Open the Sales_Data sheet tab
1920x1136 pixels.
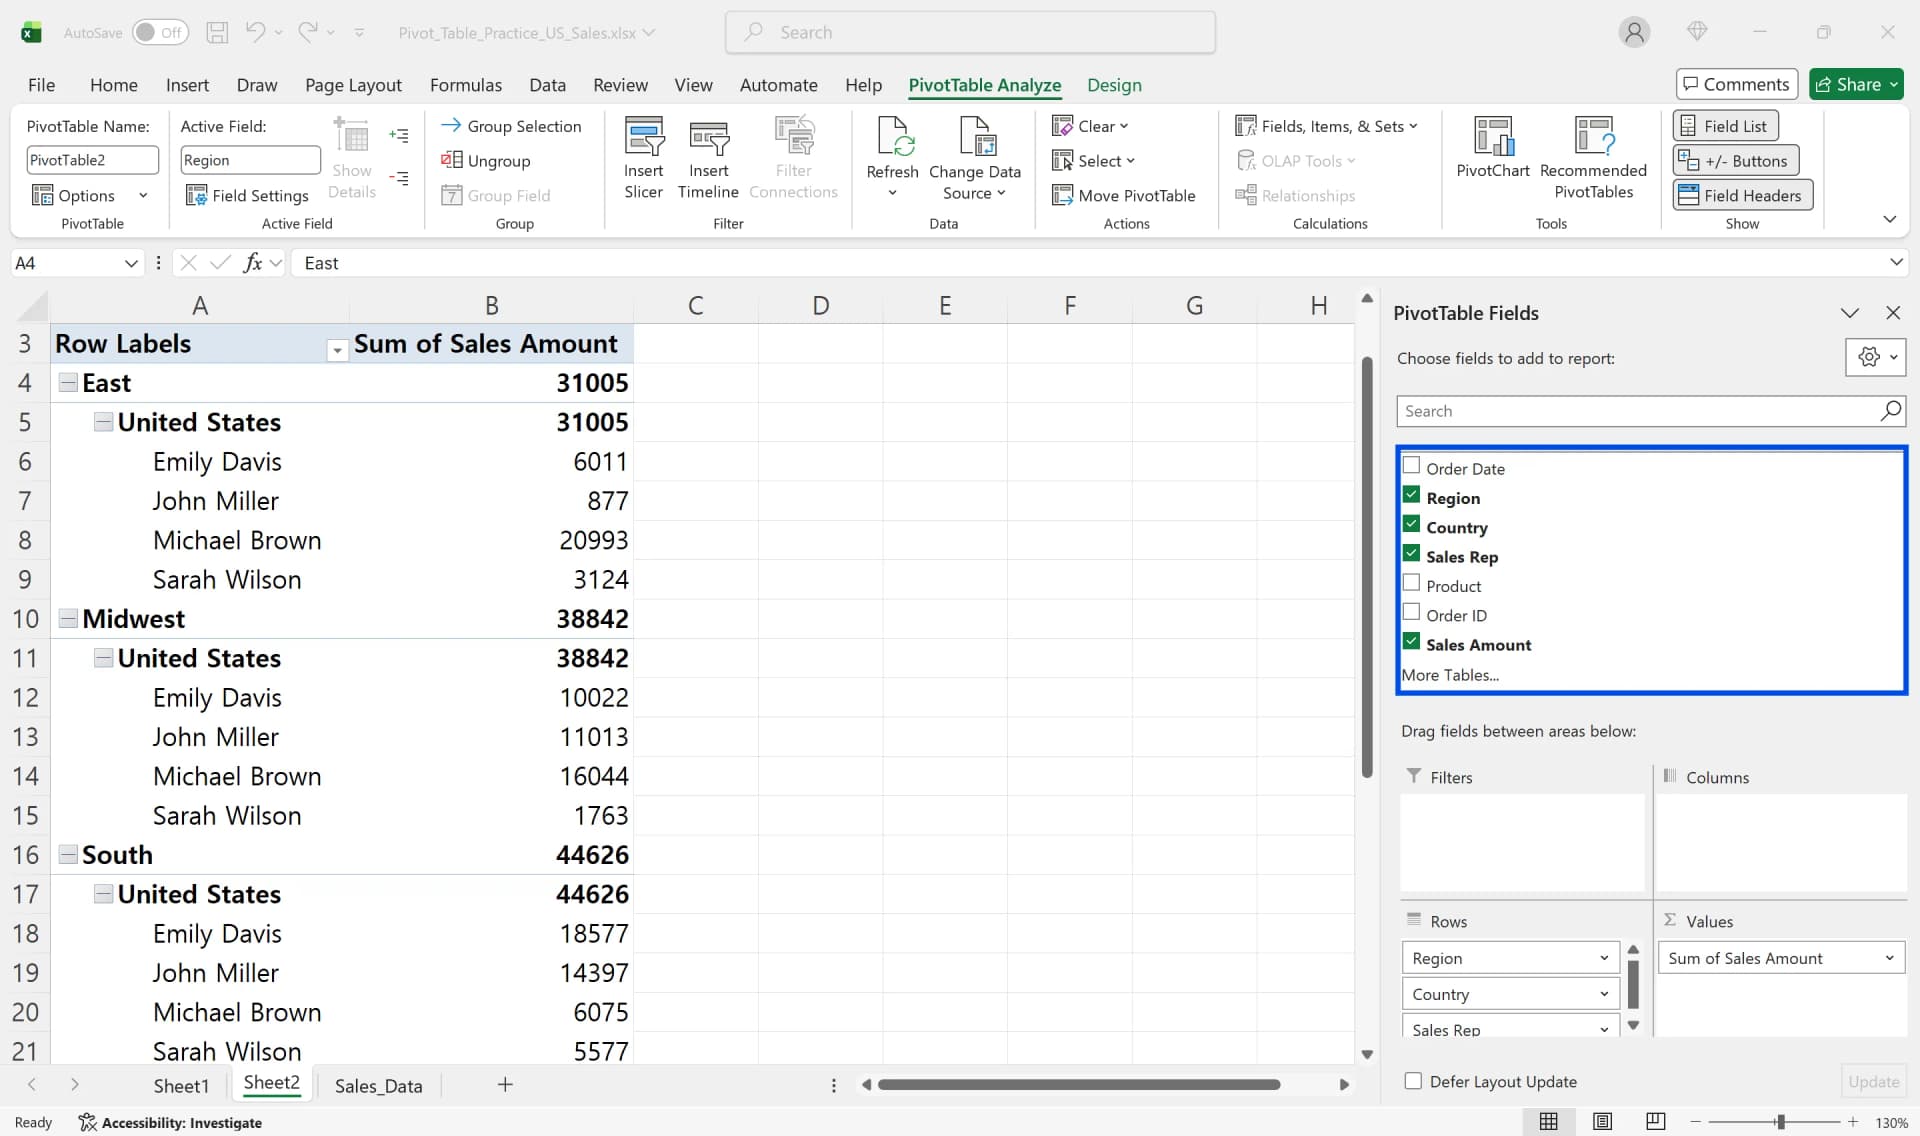click(378, 1084)
